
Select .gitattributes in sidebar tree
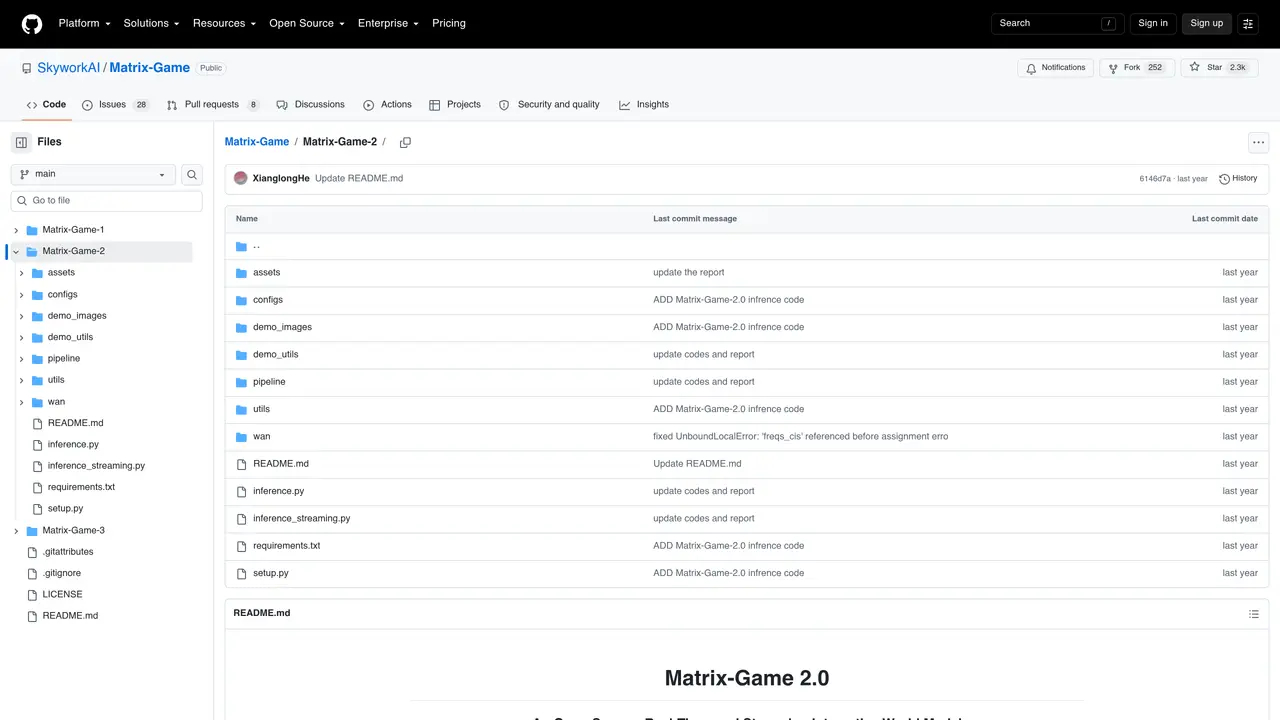(68, 552)
